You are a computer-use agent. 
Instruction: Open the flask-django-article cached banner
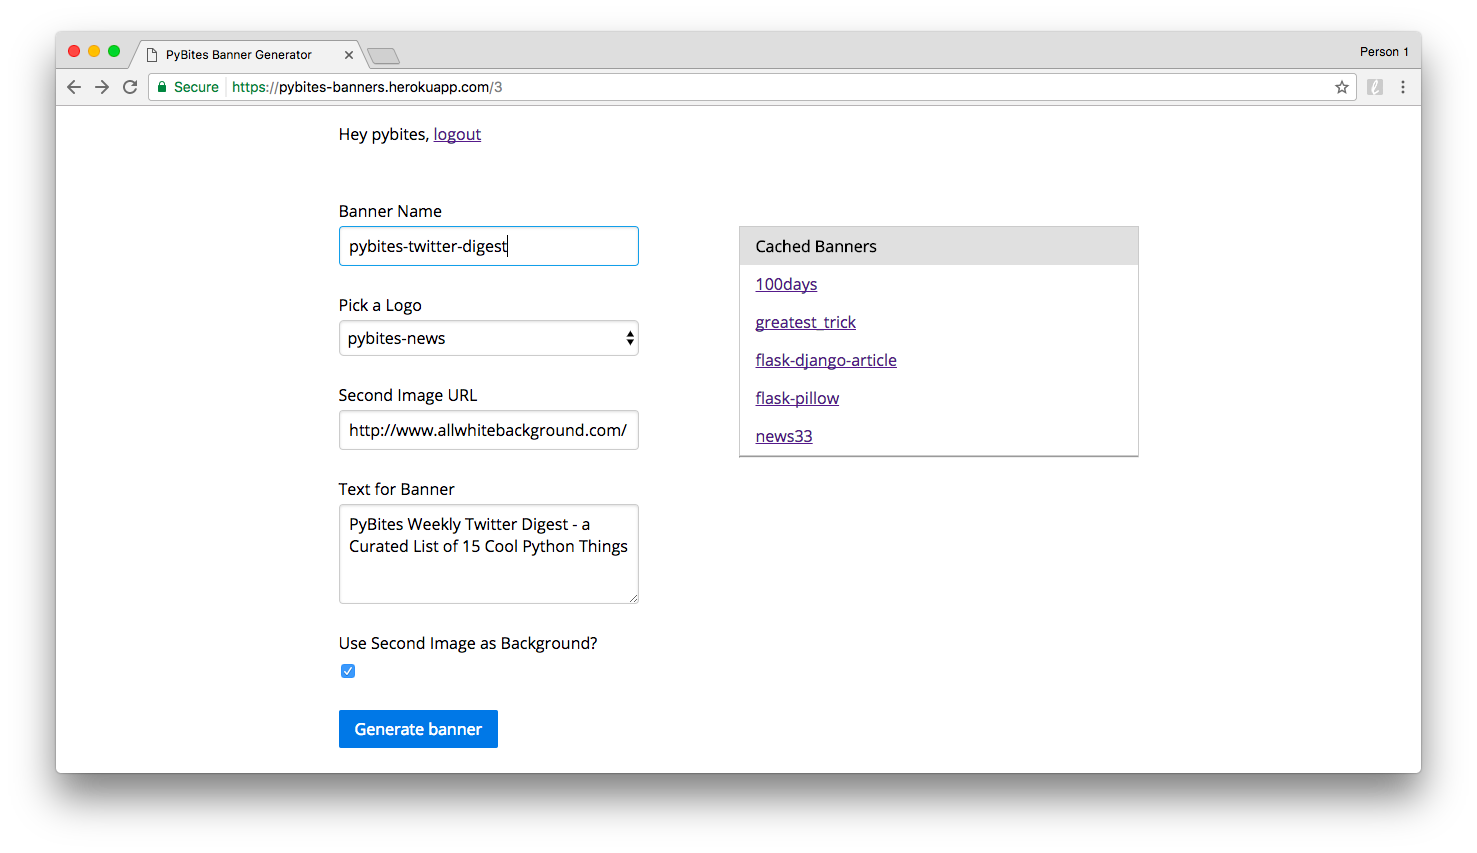tap(825, 360)
